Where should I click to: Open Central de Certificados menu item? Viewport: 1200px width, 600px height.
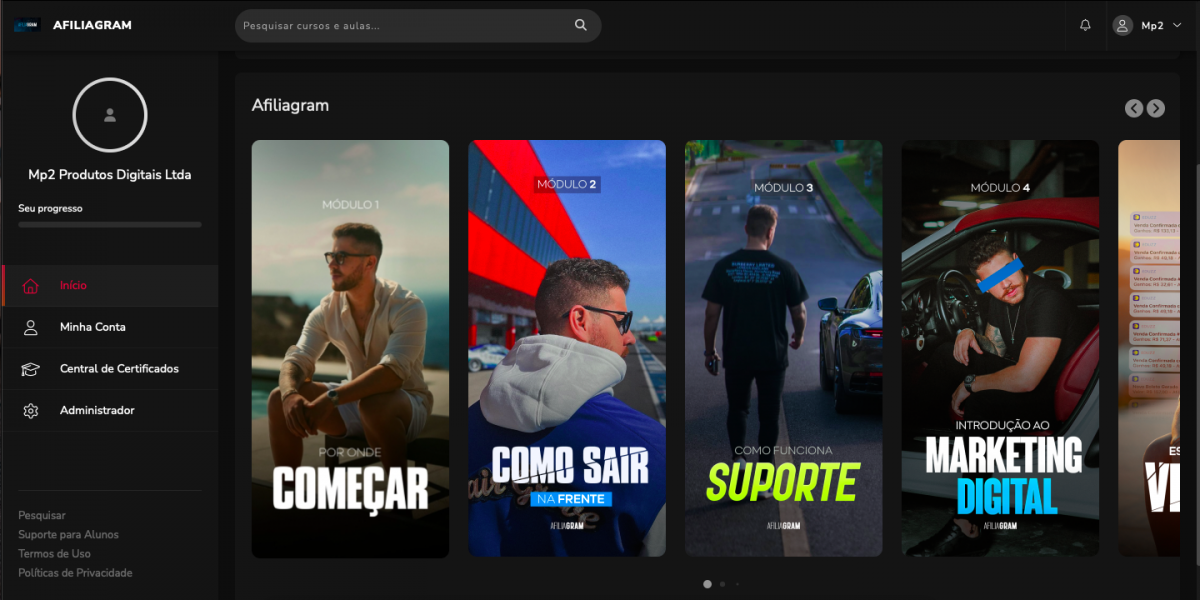[x=119, y=369]
